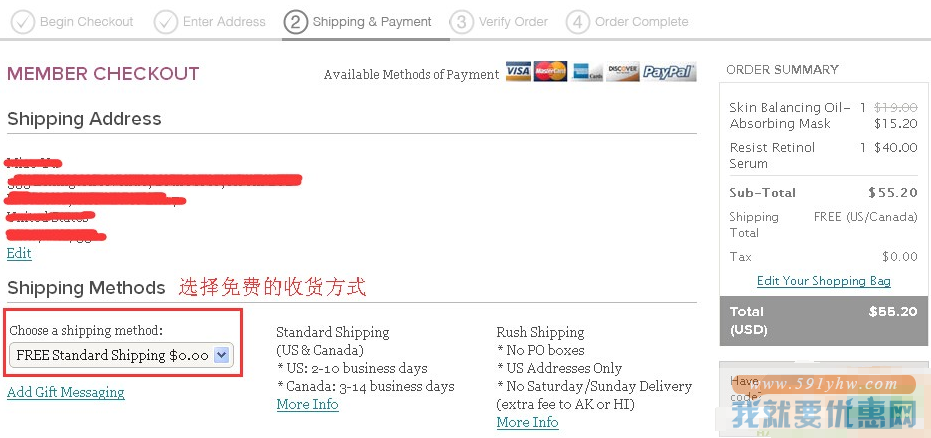
Task: Select FREE Standard Shipping combo box
Action: click(x=121, y=355)
